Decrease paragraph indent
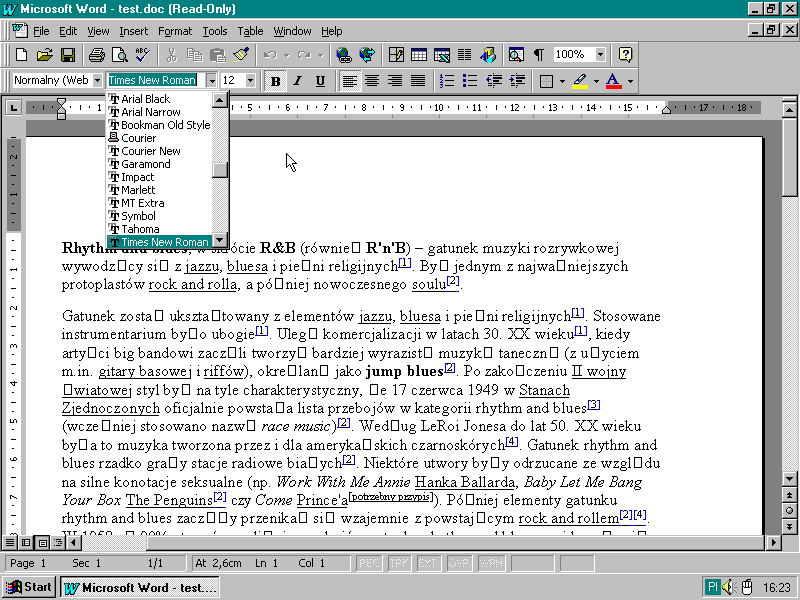Viewport: 800px width, 600px height. [x=493, y=81]
